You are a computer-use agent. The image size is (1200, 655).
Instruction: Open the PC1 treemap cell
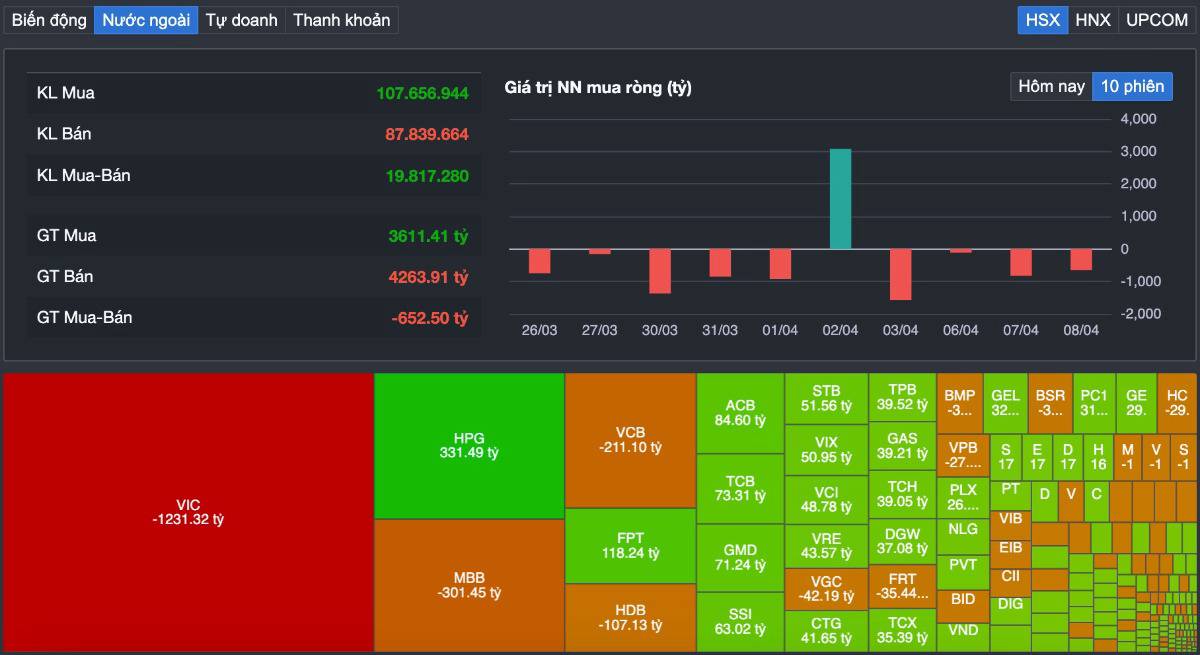pos(1094,403)
